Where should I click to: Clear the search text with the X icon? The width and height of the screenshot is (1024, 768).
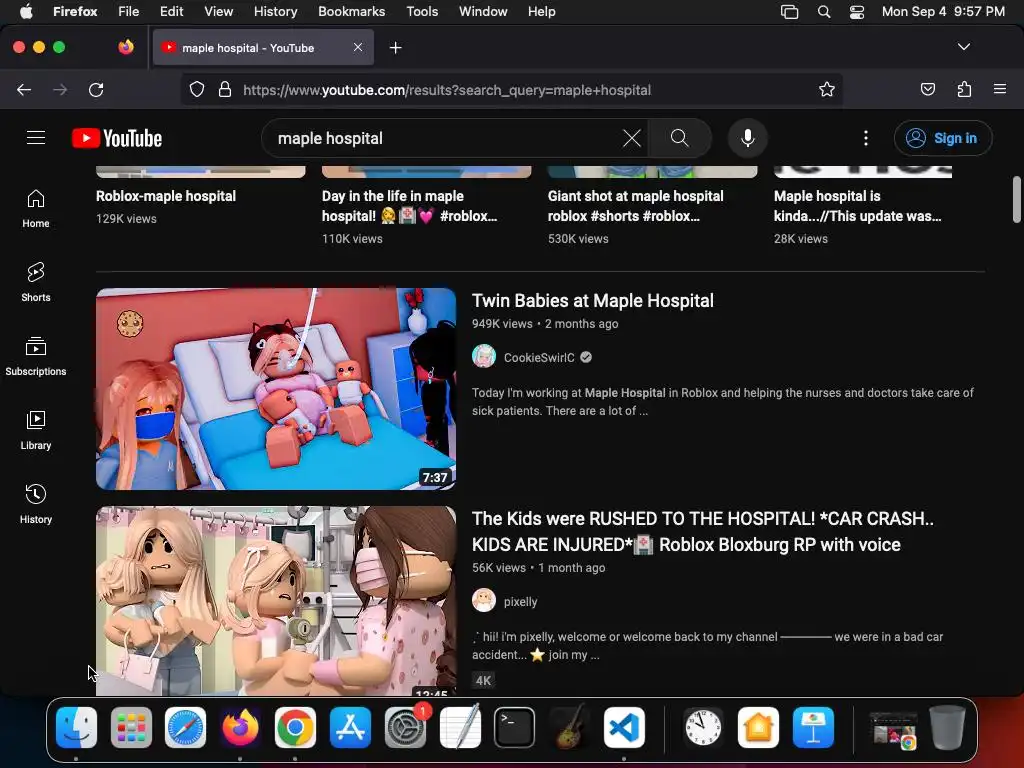(632, 138)
